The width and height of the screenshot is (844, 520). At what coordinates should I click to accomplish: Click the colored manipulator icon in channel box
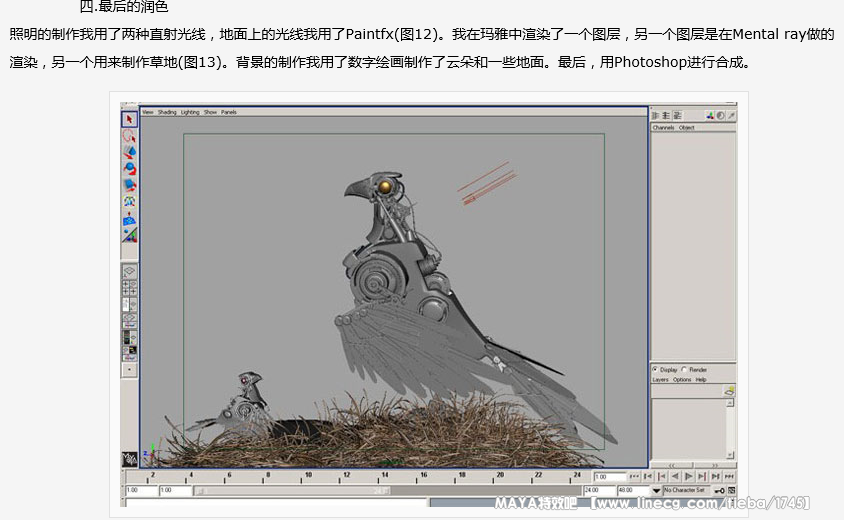click(709, 116)
